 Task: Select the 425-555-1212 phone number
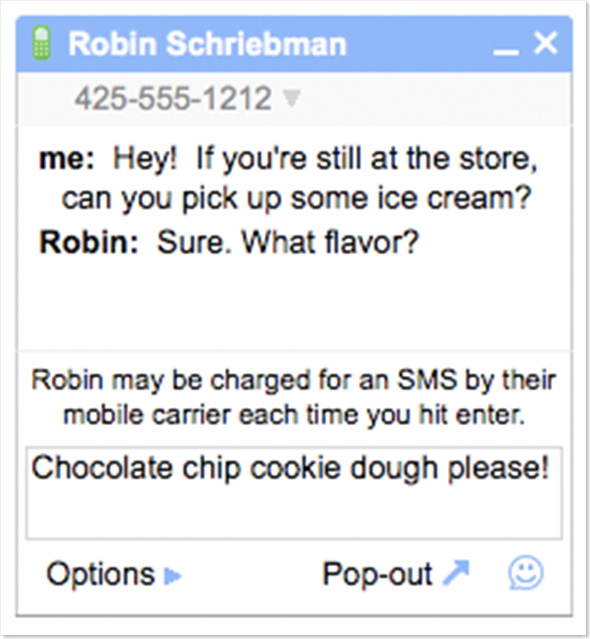[173, 98]
